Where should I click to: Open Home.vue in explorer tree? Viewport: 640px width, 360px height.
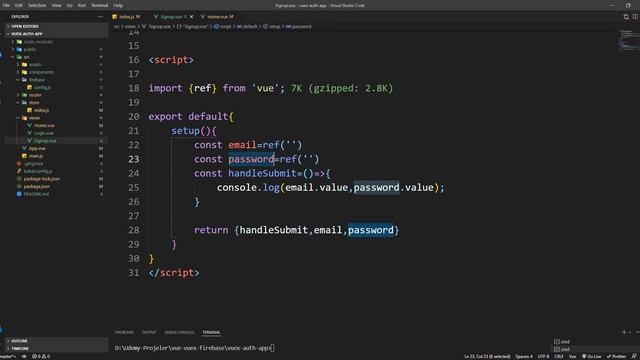pyautogui.click(x=44, y=125)
